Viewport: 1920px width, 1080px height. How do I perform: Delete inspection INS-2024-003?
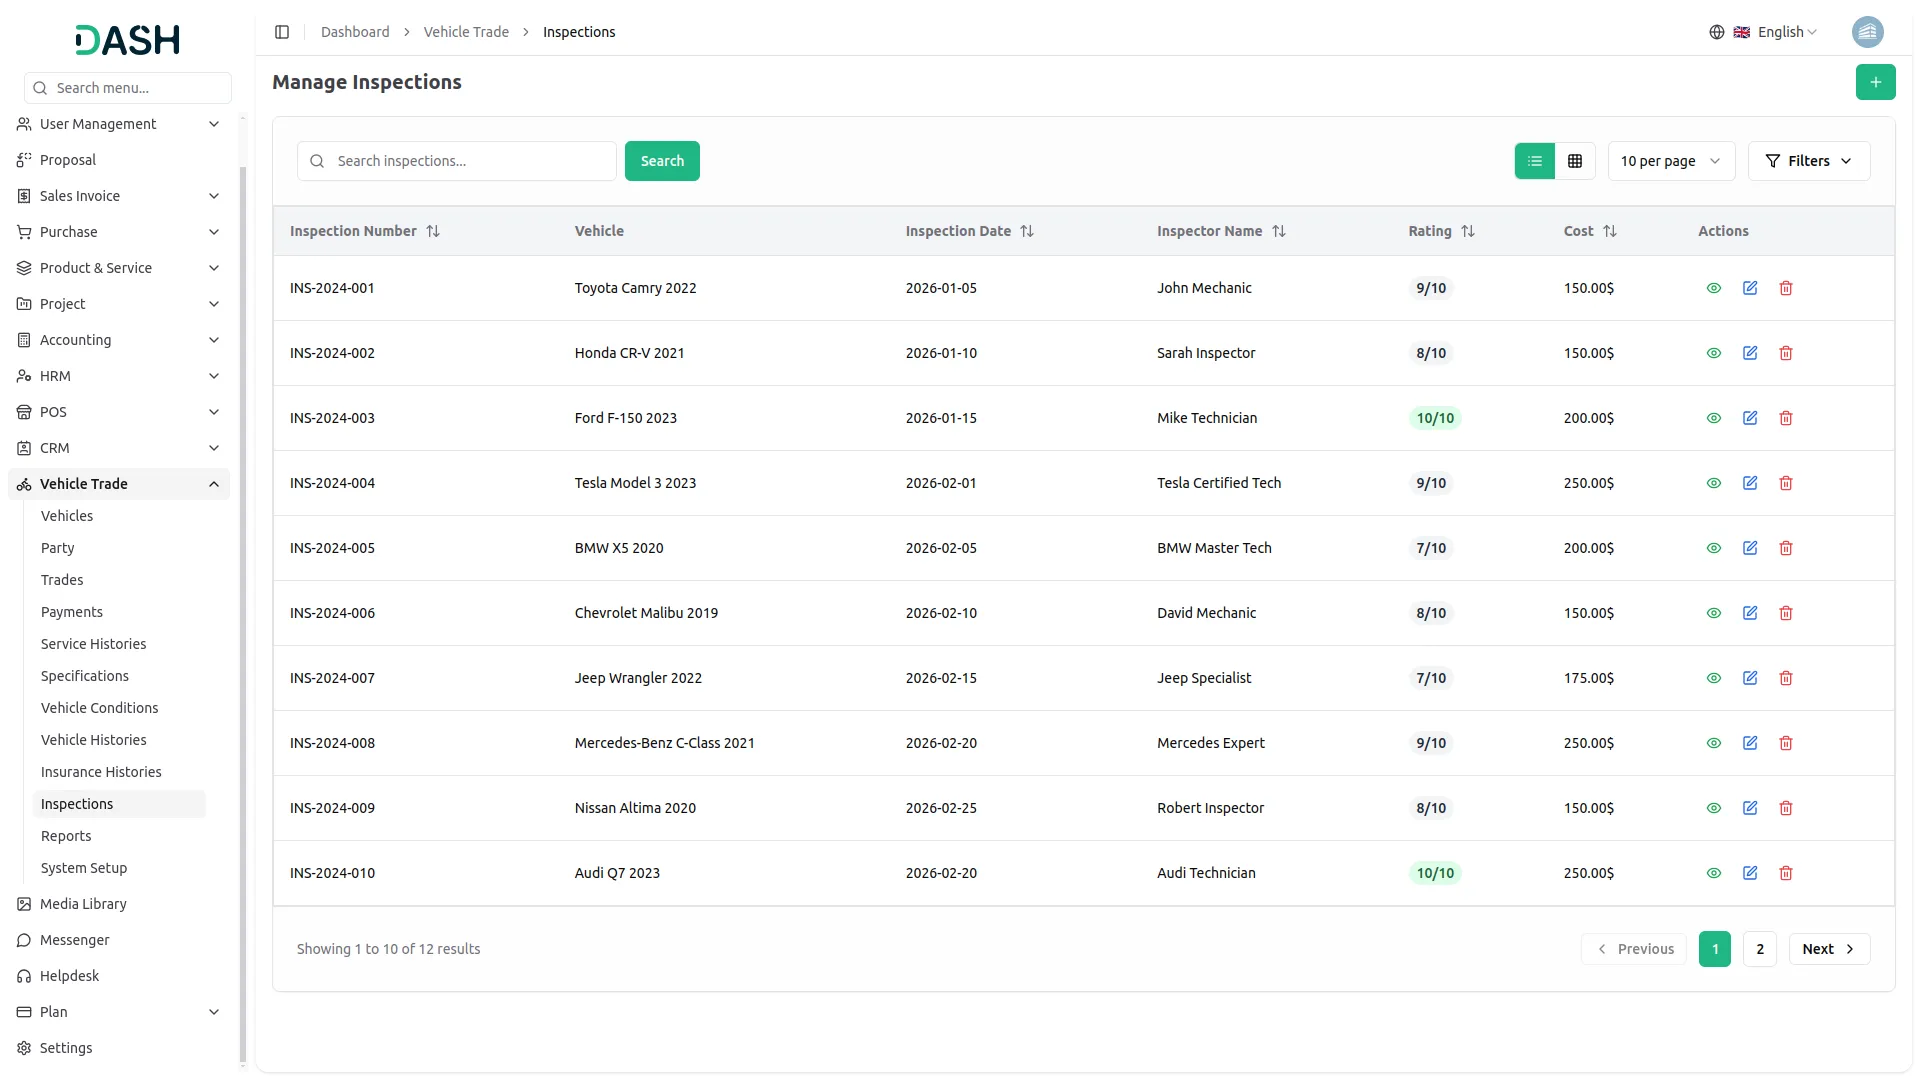pos(1786,418)
